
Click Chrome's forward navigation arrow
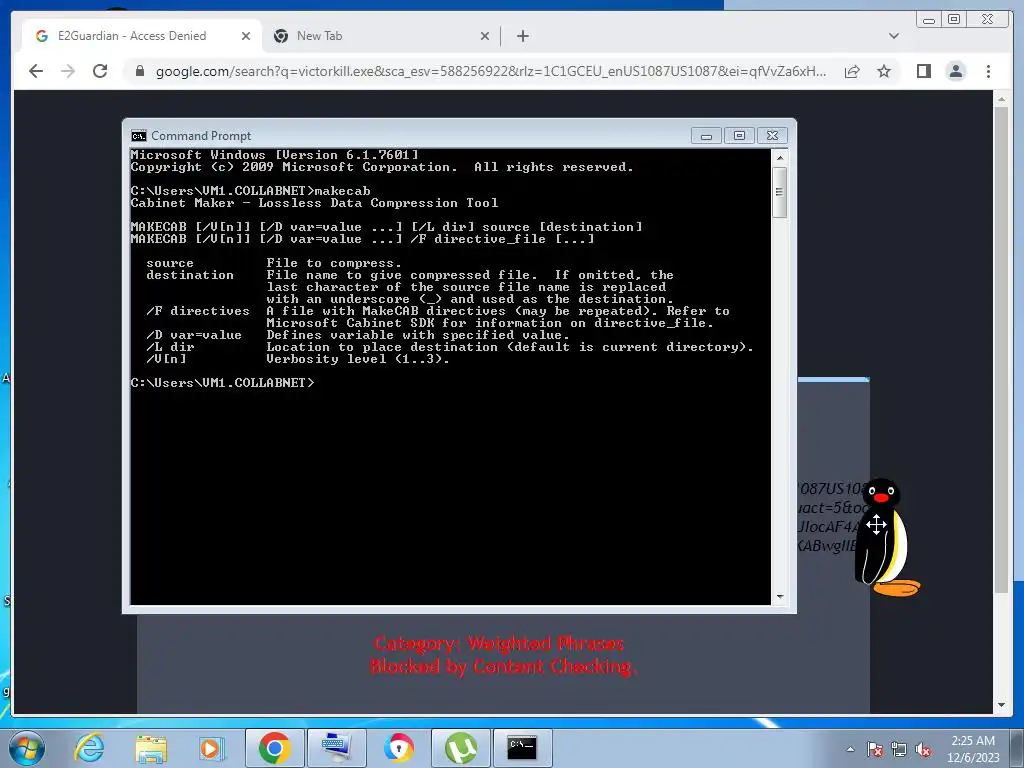click(68, 71)
